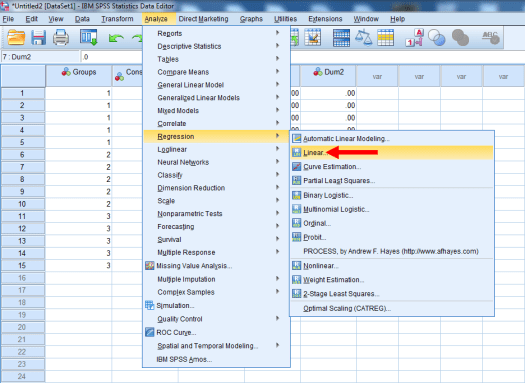The width and height of the screenshot is (525, 383).
Task: Open the Transform menu
Action: (x=117, y=19)
